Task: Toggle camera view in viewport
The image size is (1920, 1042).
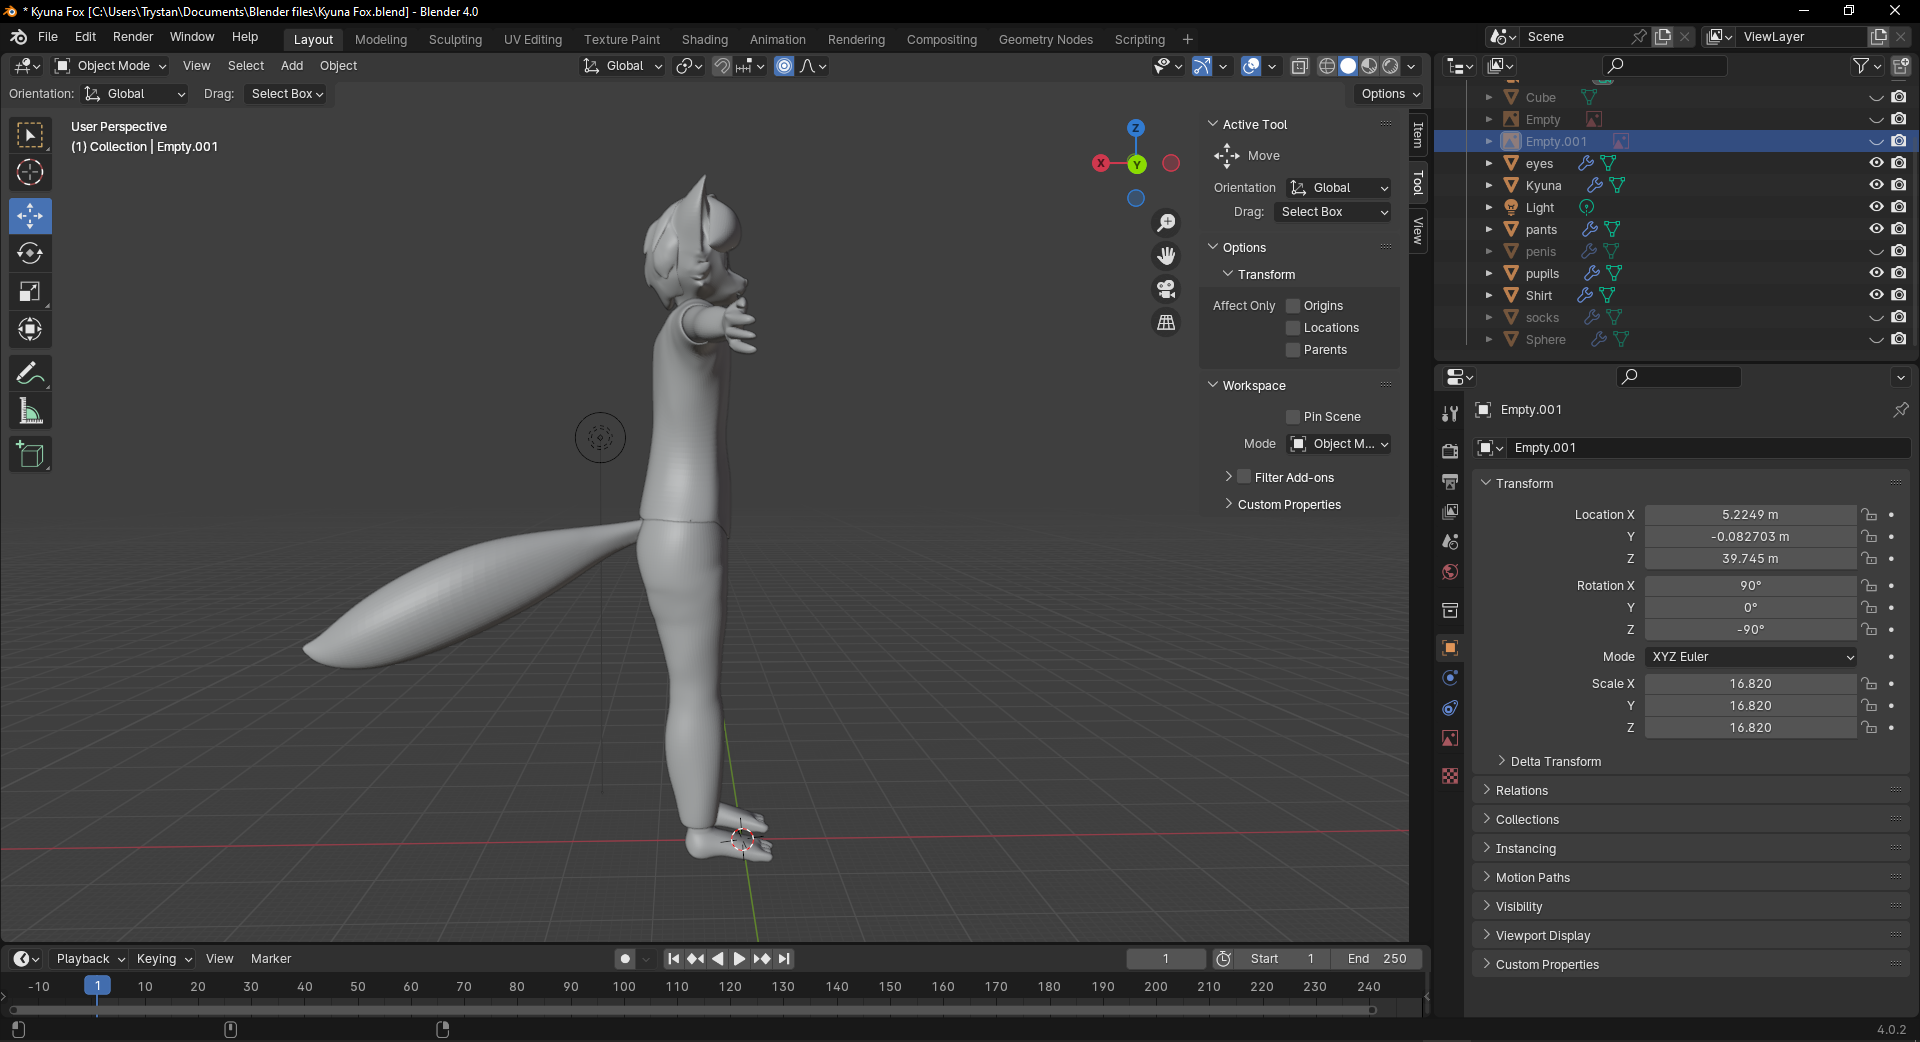Action: point(1166,290)
